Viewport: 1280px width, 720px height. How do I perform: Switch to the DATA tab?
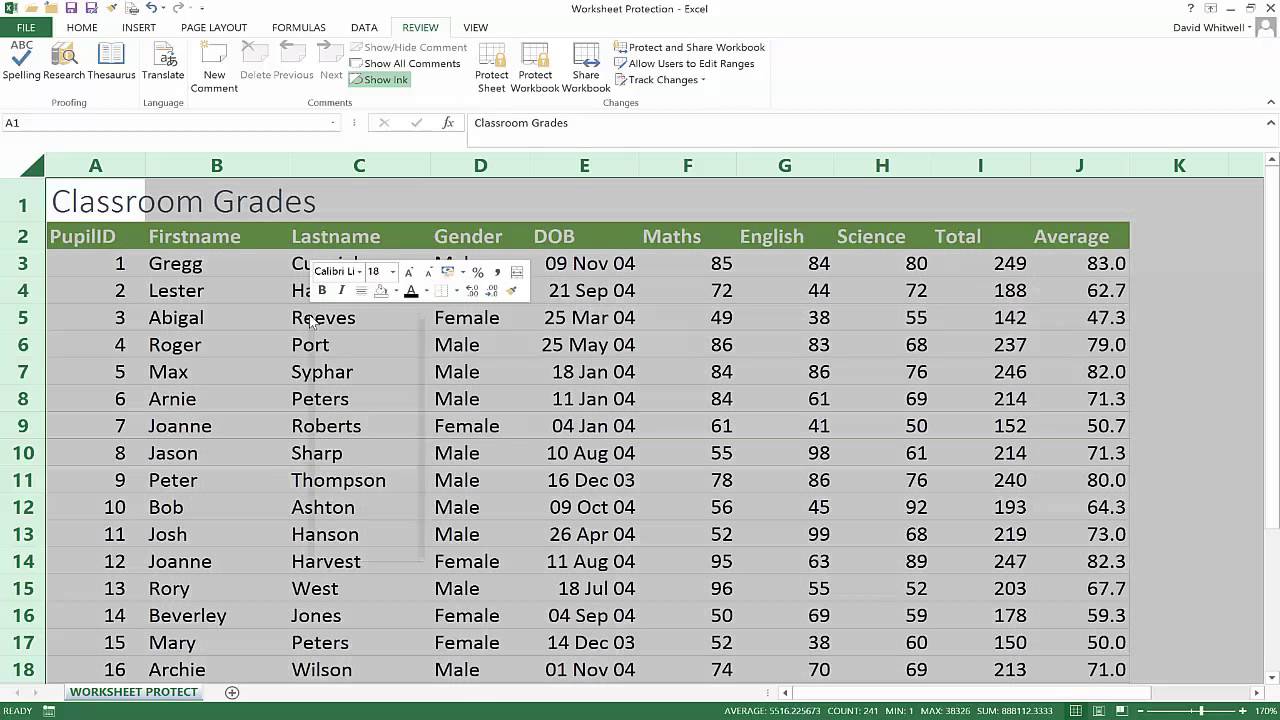pyautogui.click(x=364, y=28)
